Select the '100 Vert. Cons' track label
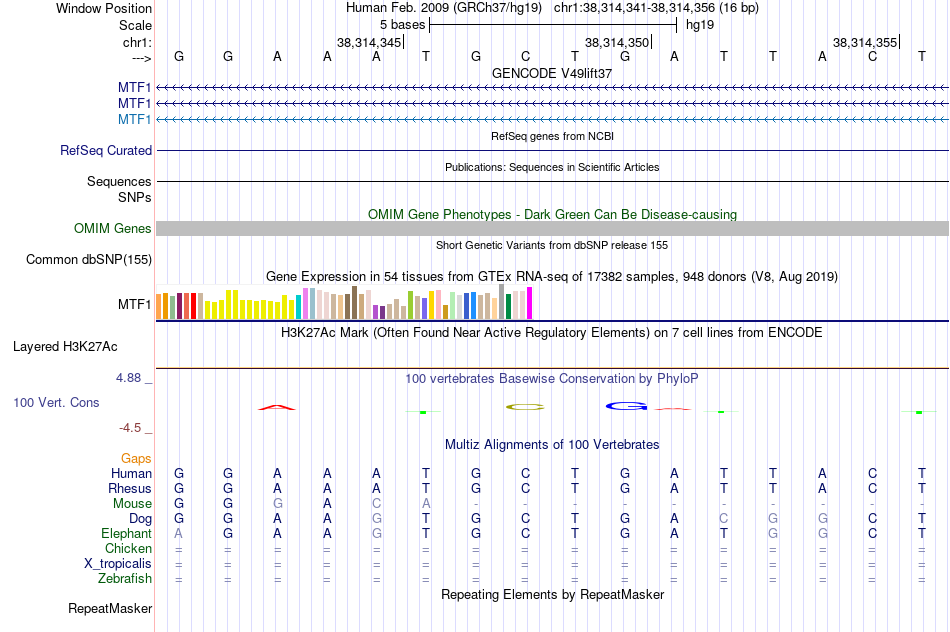This screenshot has height=632, width=950. pyautogui.click(x=56, y=402)
